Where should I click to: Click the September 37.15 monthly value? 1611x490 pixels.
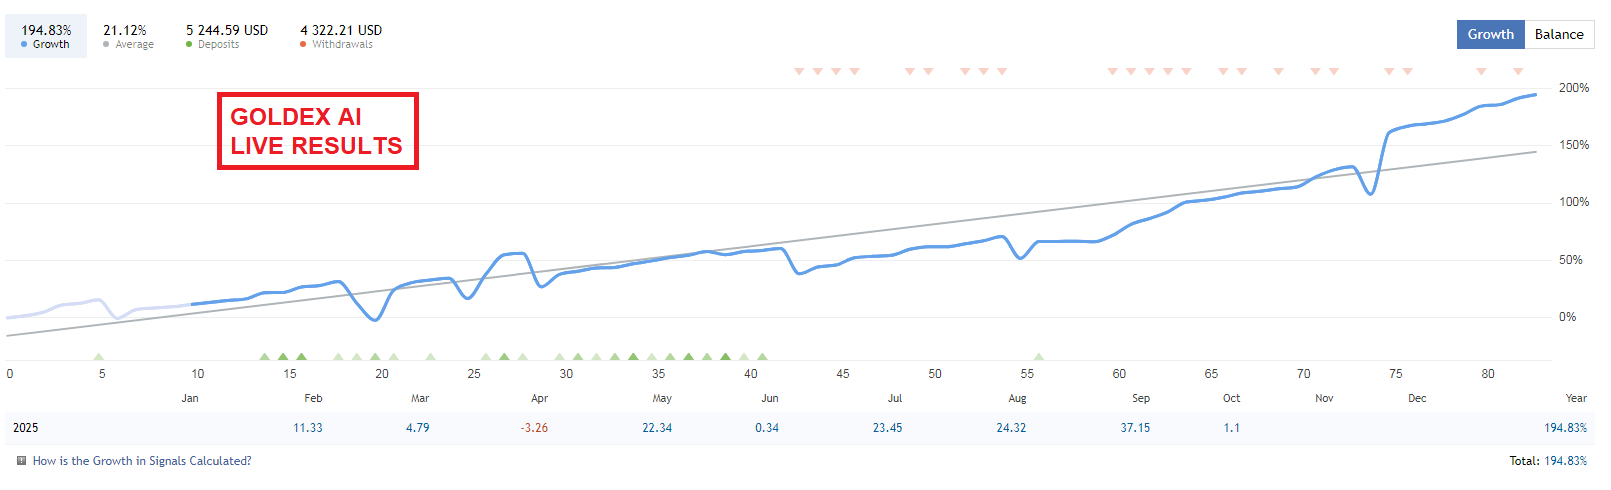coord(1135,428)
